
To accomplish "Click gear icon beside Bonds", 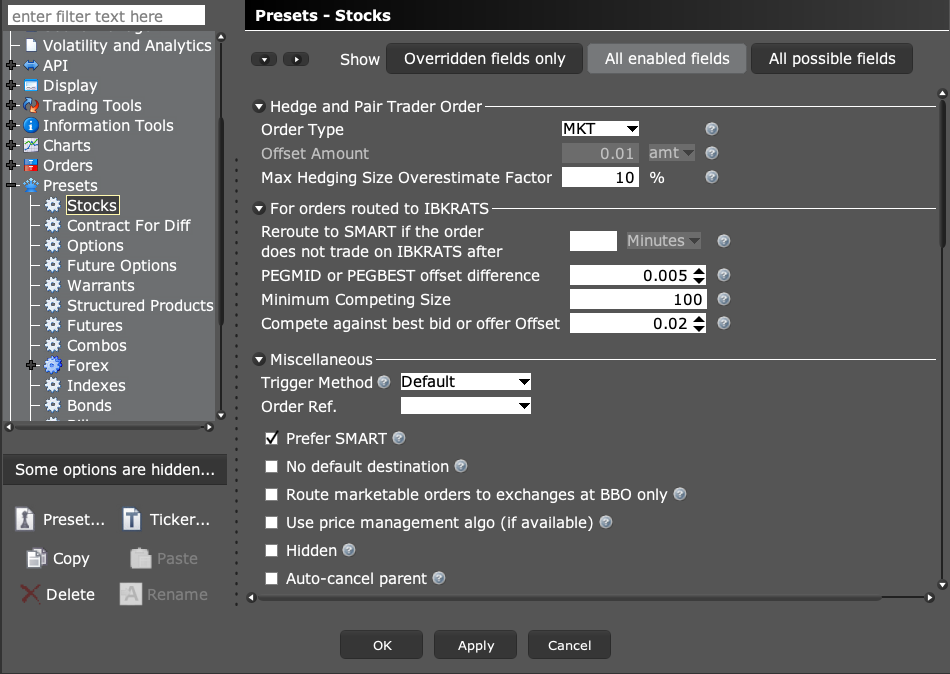I will 53,405.
